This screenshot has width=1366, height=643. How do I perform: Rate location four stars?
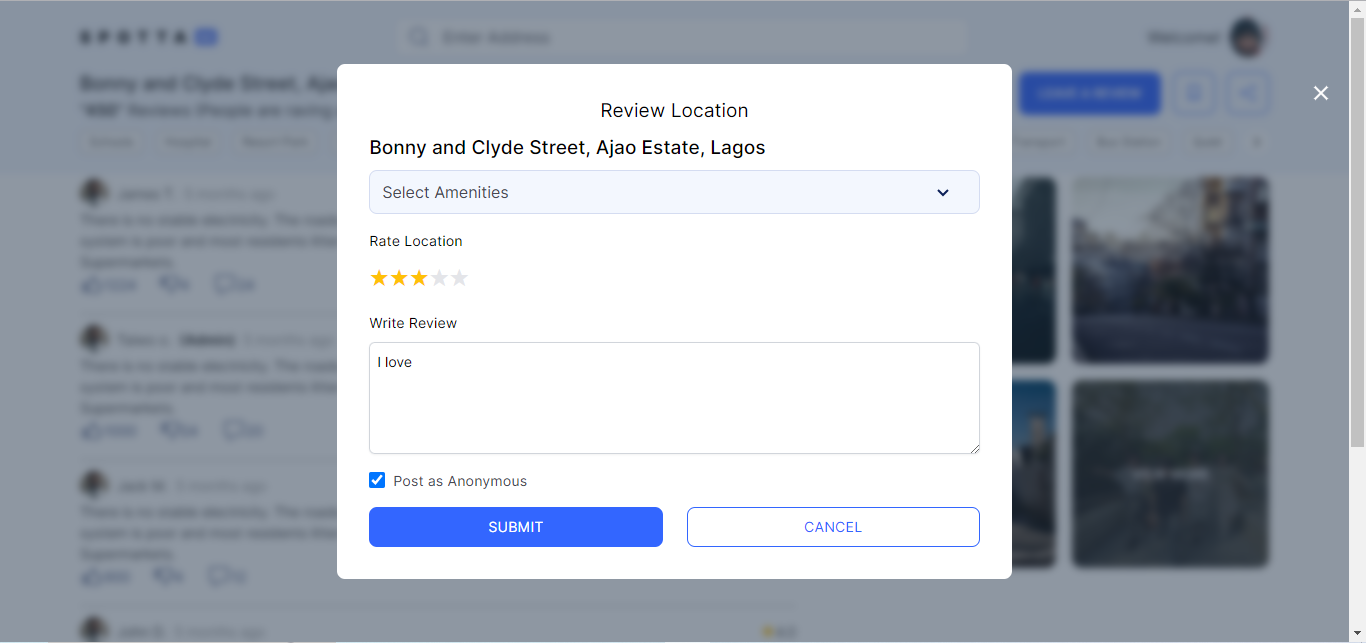tap(439, 278)
